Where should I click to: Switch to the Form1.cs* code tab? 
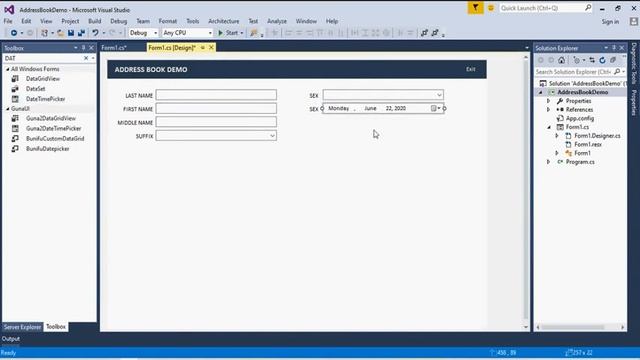(x=114, y=48)
